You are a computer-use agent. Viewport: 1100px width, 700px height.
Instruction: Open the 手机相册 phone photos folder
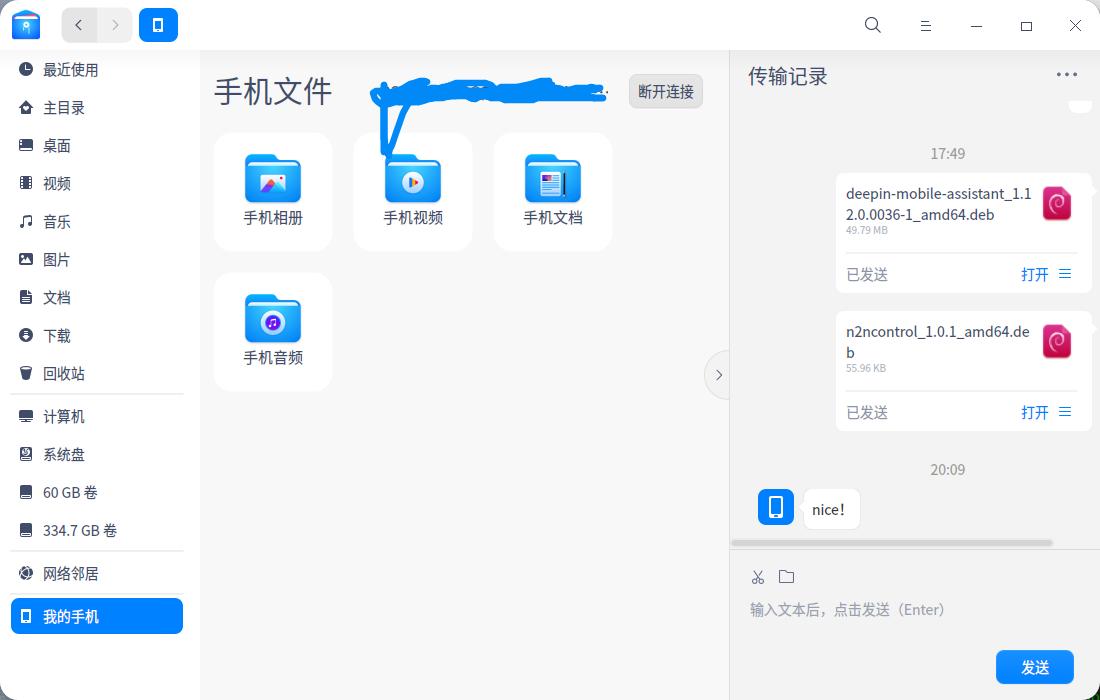click(x=273, y=192)
